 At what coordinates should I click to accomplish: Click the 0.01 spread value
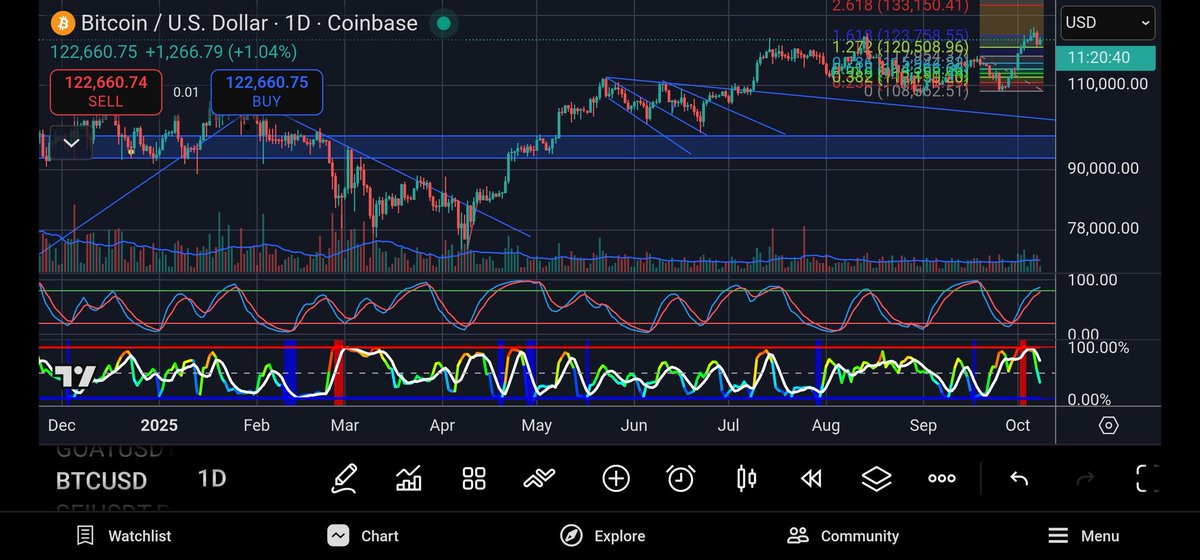186,92
